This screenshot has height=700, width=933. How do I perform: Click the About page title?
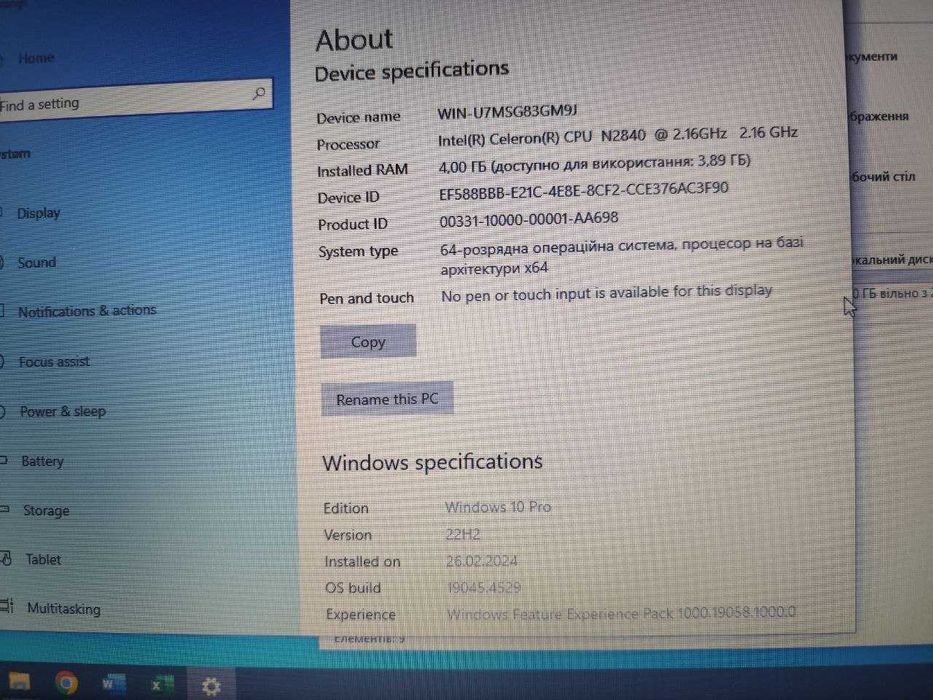click(x=353, y=40)
